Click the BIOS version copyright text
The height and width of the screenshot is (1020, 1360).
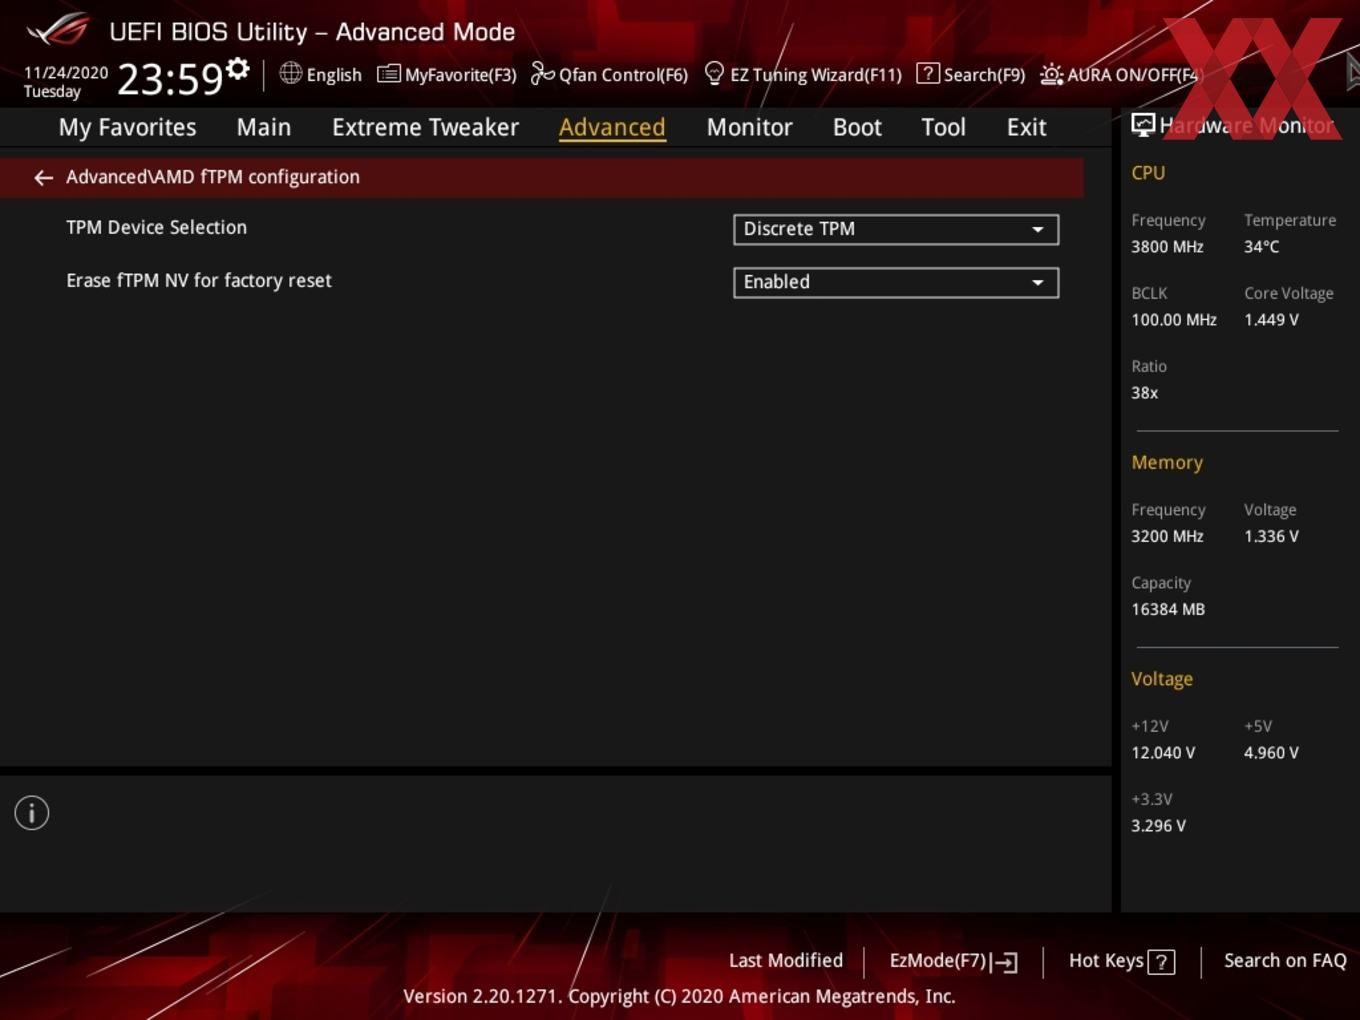point(679,996)
